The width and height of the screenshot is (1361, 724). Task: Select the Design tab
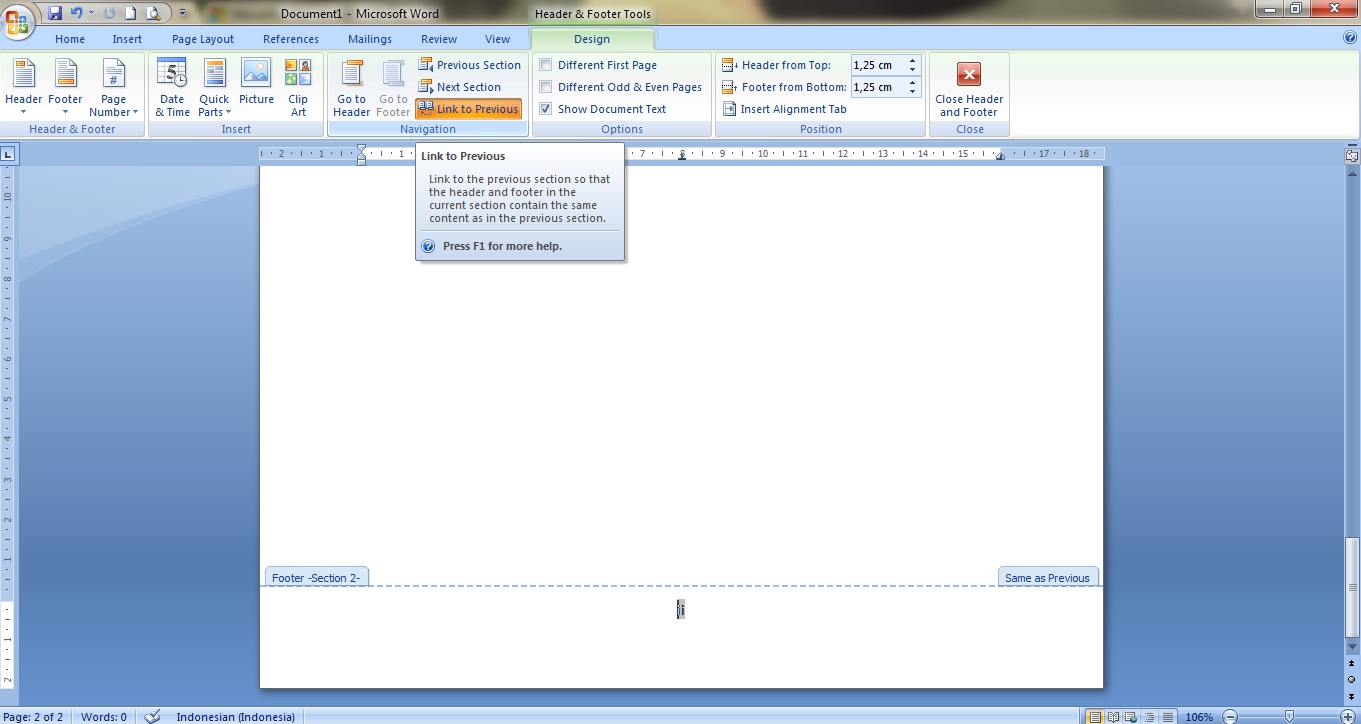591,39
